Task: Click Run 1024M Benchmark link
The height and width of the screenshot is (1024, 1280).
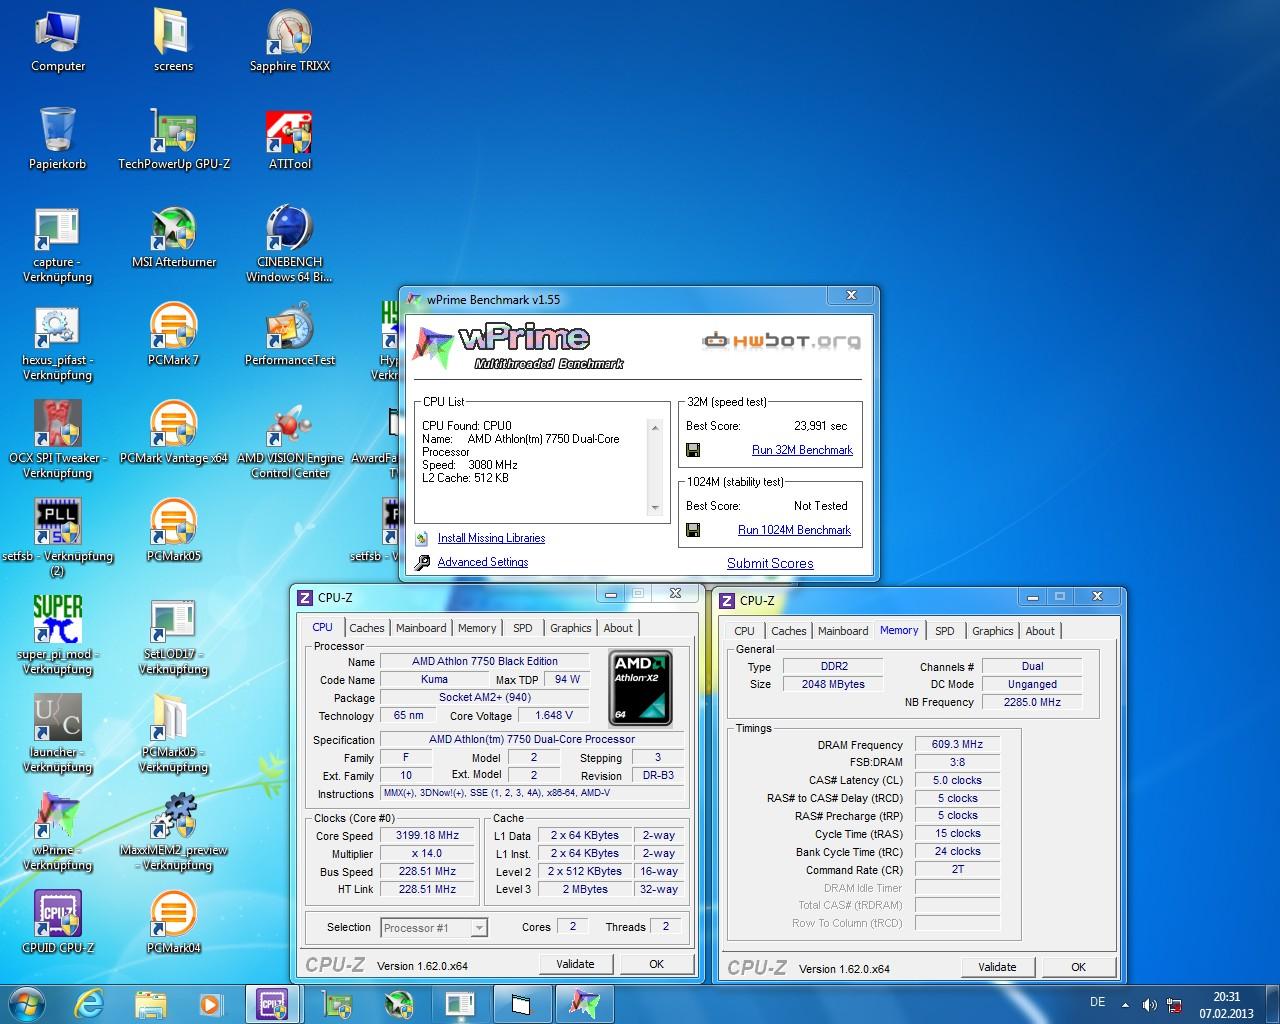Action: pyautogui.click(x=794, y=530)
